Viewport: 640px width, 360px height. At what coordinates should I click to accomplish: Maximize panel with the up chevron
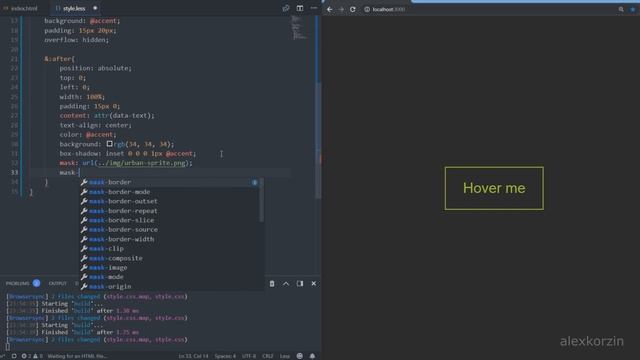point(286,284)
